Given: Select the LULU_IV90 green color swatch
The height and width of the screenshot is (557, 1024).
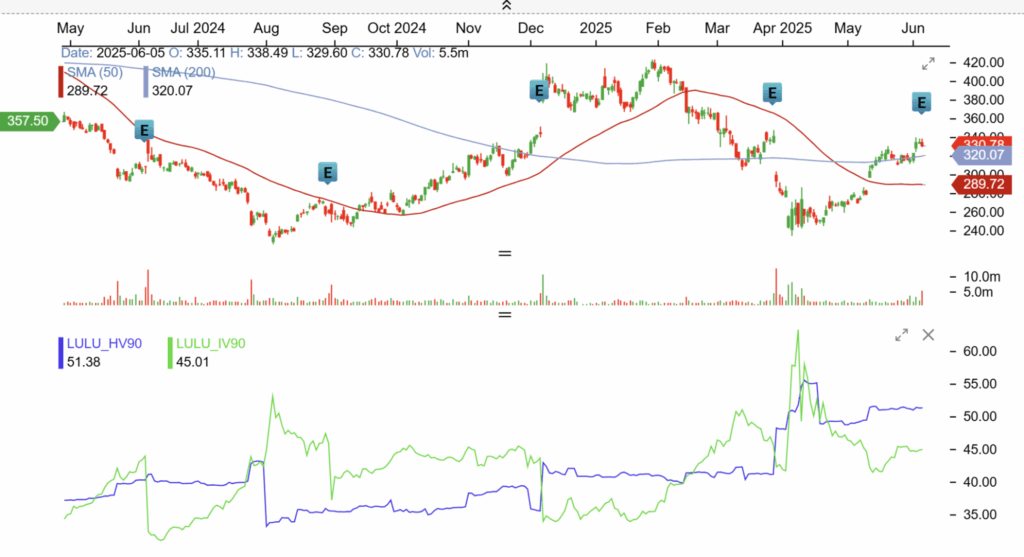Looking at the screenshot, I should click(x=170, y=353).
